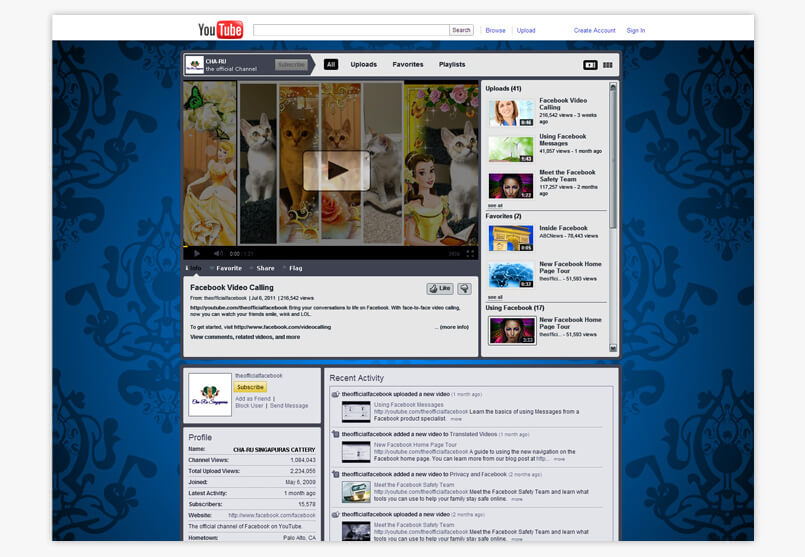This screenshot has height=557, width=805.
Task: Open the truck thumbnail in the Privacy and Facebook entry
Action: click(356, 492)
